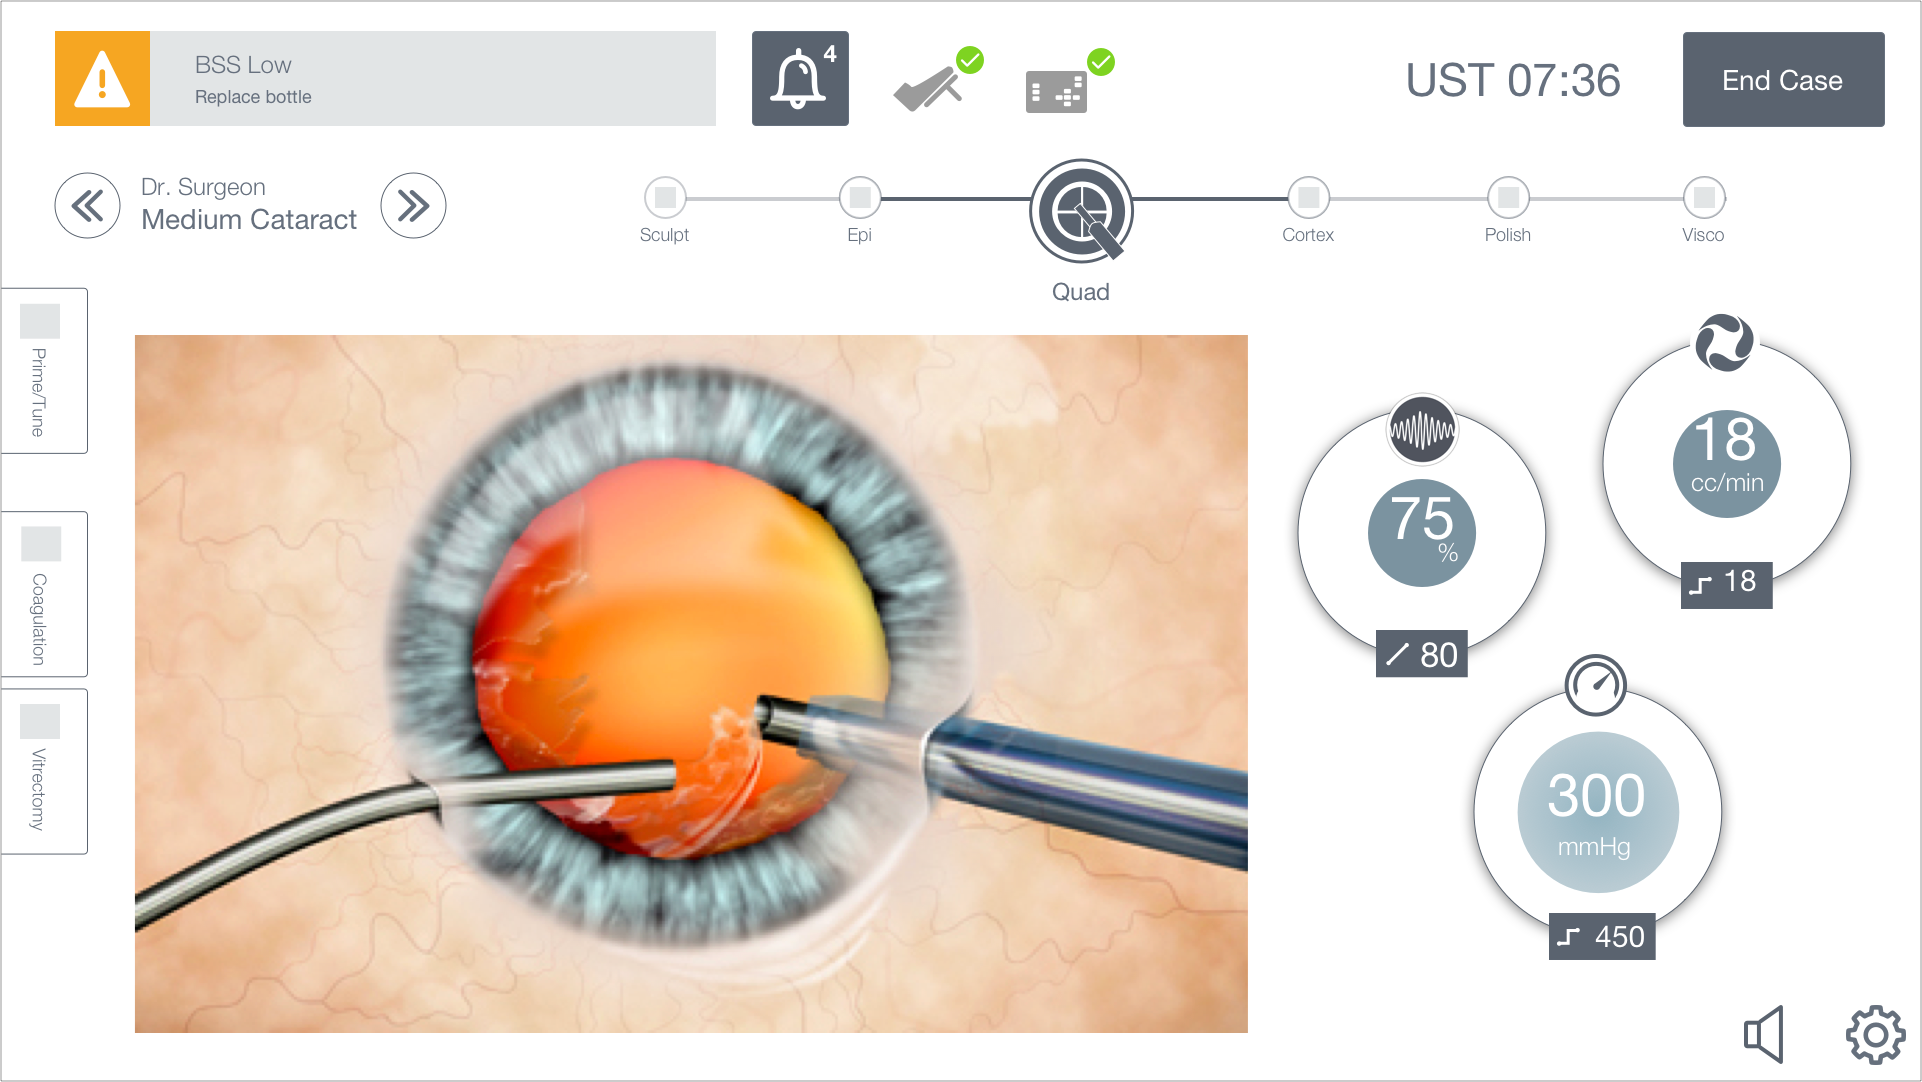
Task: Click the 450 vacuum limit button
Action: pyautogui.click(x=1602, y=936)
